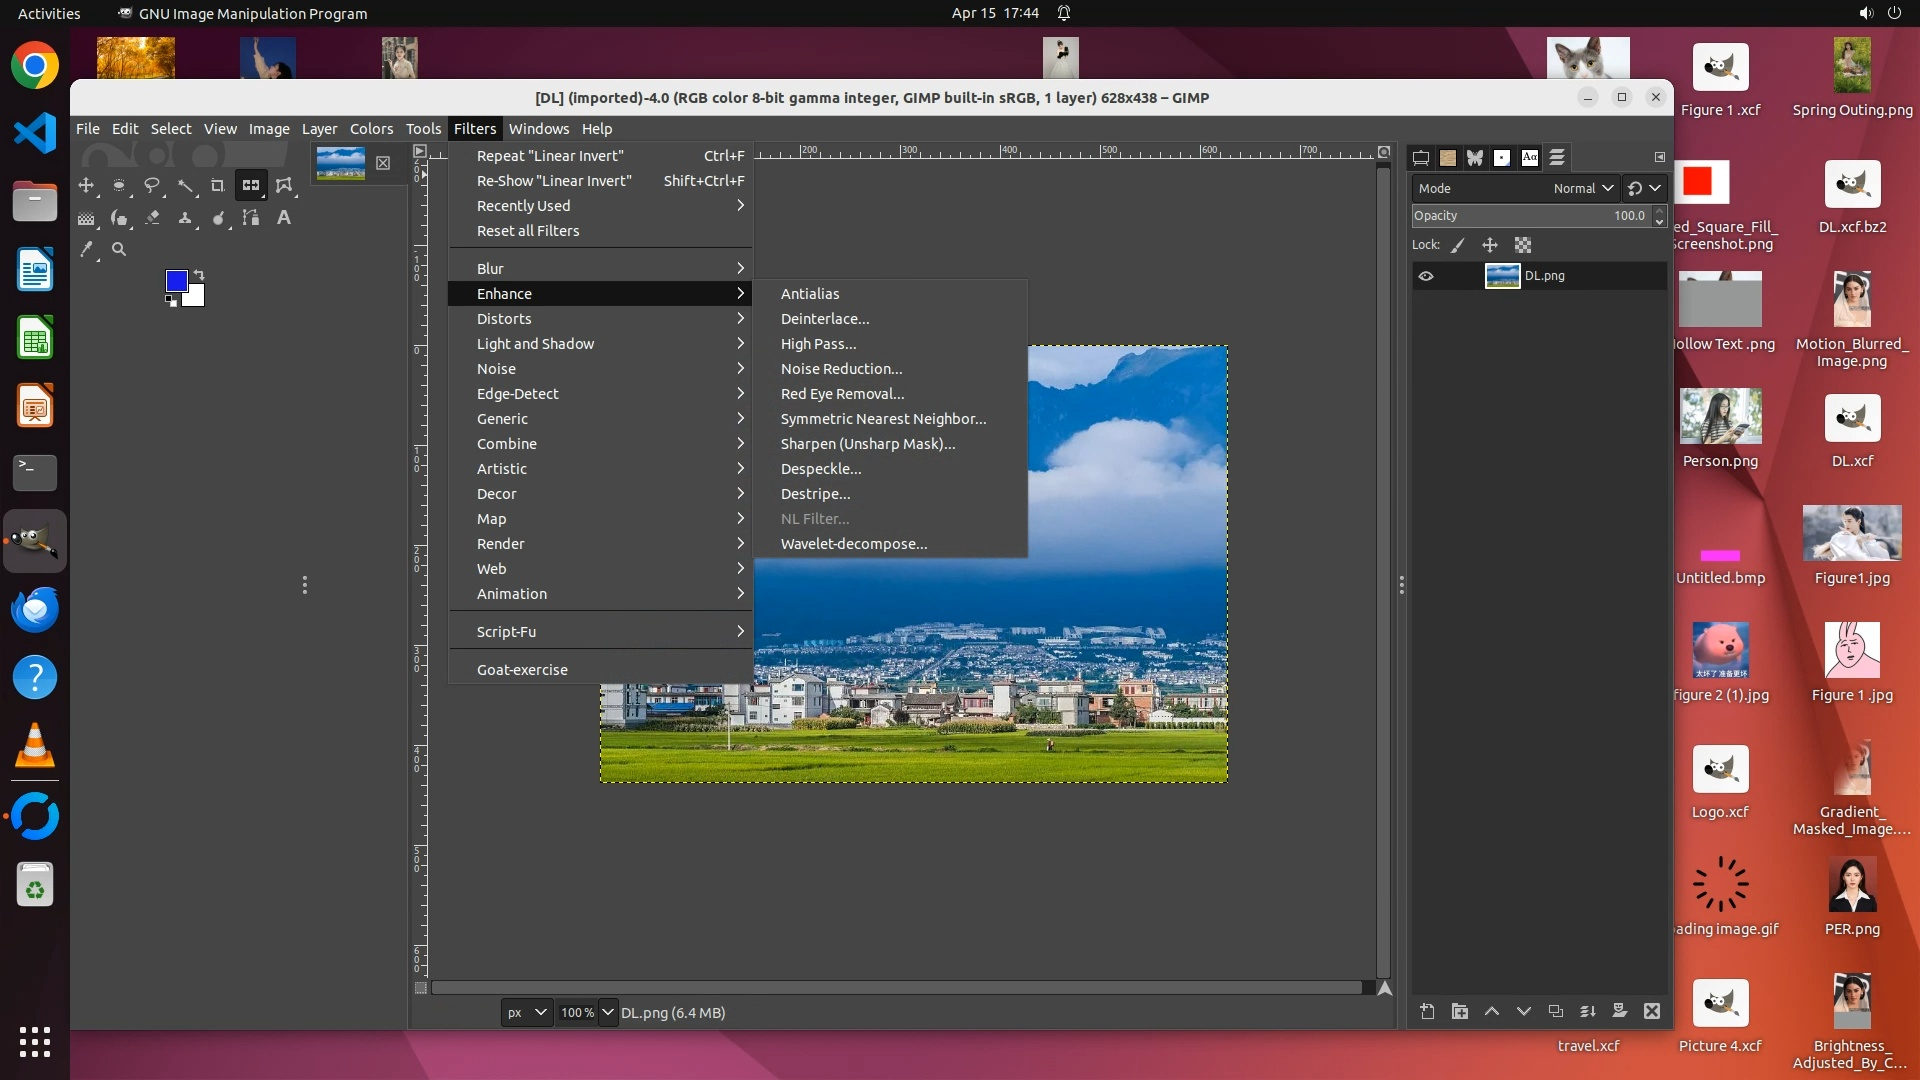Swap foreground and background colors
This screenshot has height=1080, width=1920.
tap(199, 274)
